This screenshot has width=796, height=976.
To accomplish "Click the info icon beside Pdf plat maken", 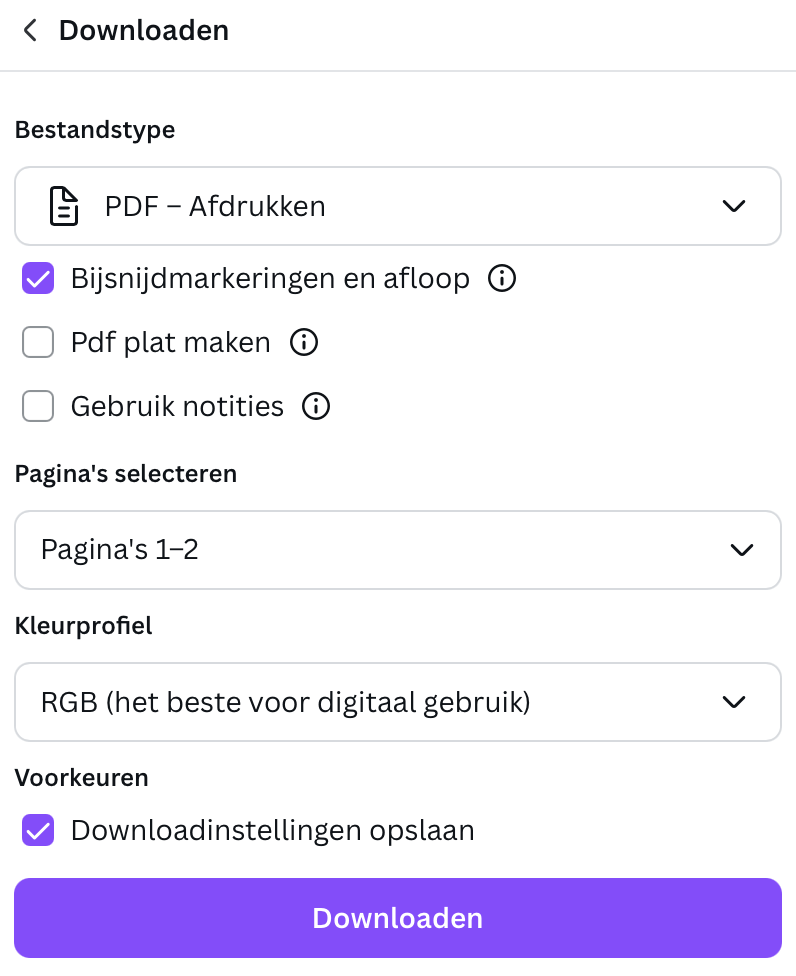I will 303,342.
